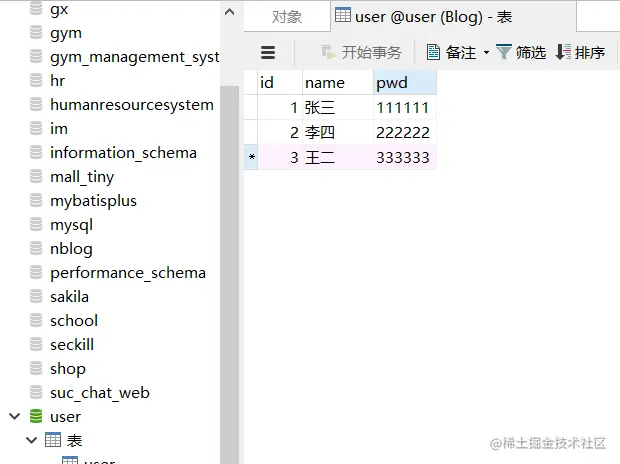Select the pwd cell 222222

click(x=405, y=132)
